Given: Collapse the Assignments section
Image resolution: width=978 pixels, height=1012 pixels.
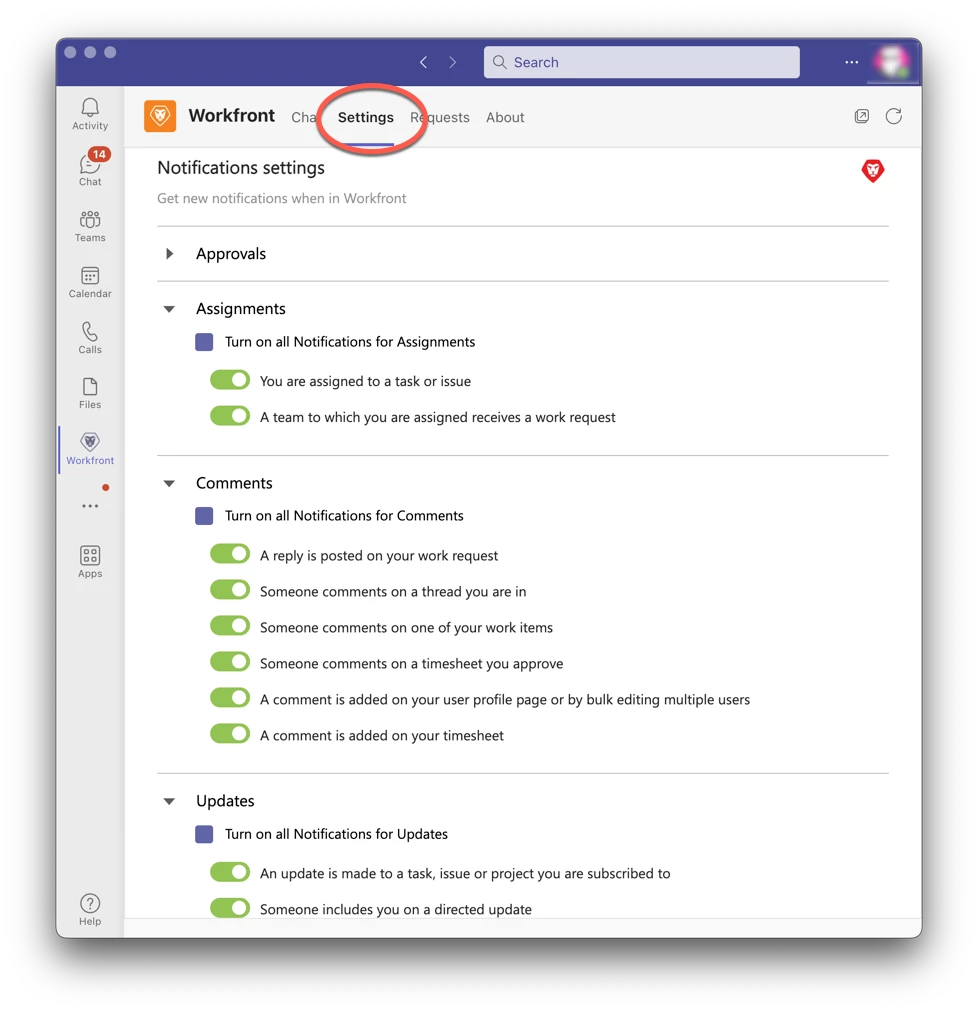Looking at the screenshot, I should (x=169, y=309).
